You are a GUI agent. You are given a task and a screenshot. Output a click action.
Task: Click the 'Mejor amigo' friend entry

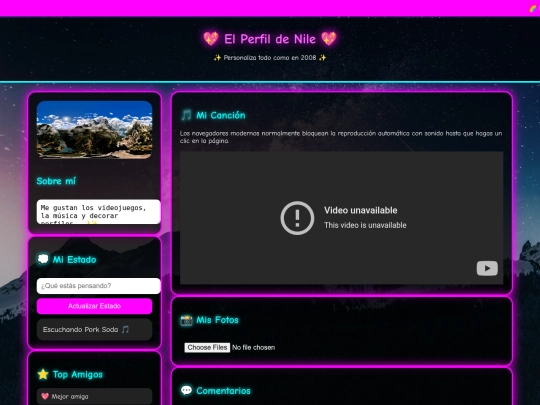pyautogui.click(x=94, y=396)
